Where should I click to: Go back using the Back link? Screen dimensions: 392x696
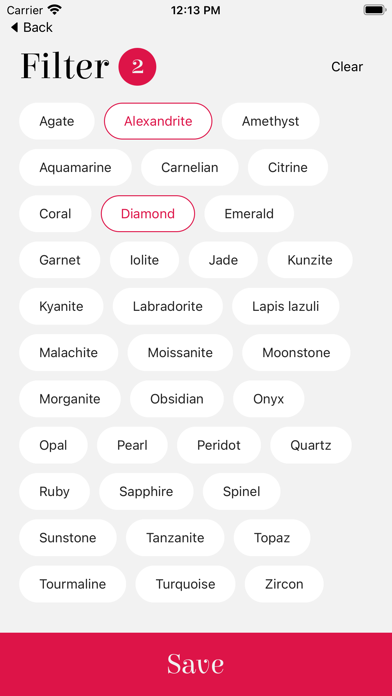click(x=32, y=28)
